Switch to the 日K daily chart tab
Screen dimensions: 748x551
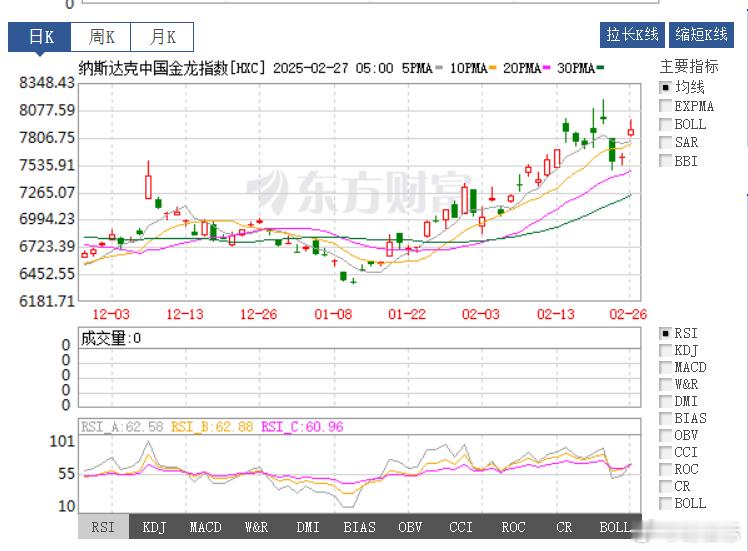(40, 37)
